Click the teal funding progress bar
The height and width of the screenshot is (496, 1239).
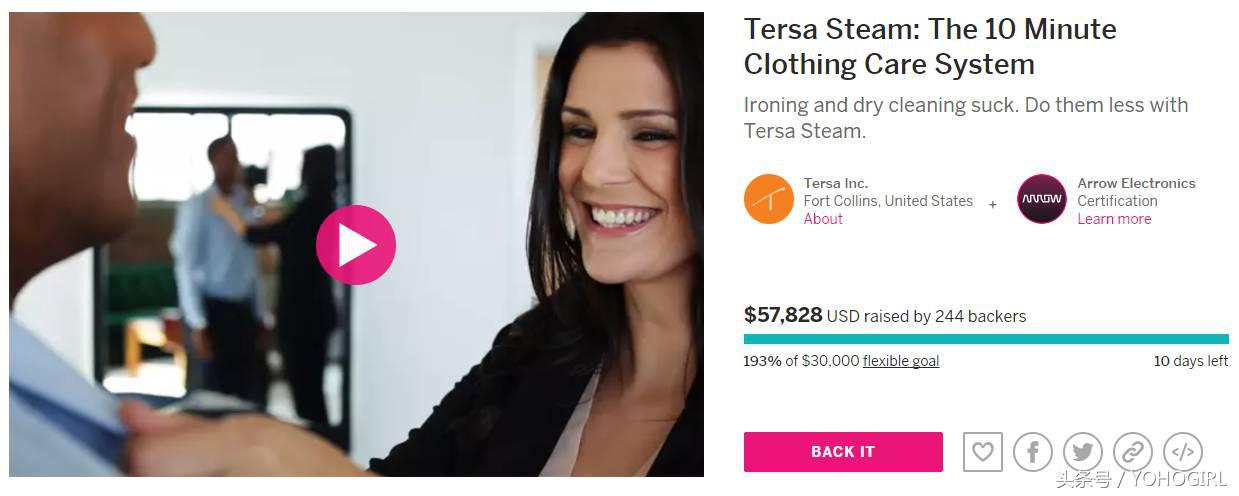(985, 340)
